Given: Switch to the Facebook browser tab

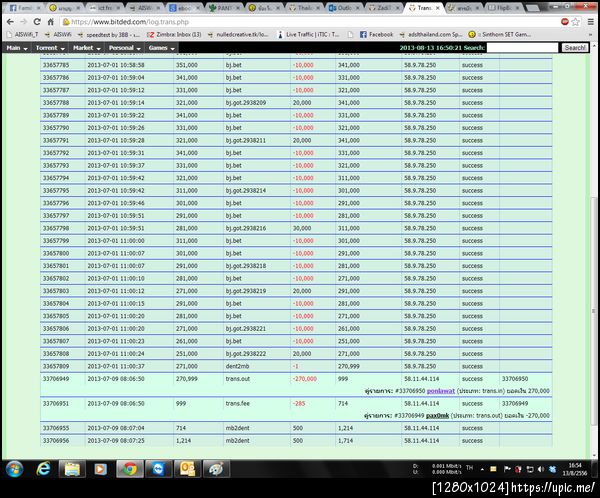Looking at the screenshot, I should pyautogui.click(x=24, y=8).
